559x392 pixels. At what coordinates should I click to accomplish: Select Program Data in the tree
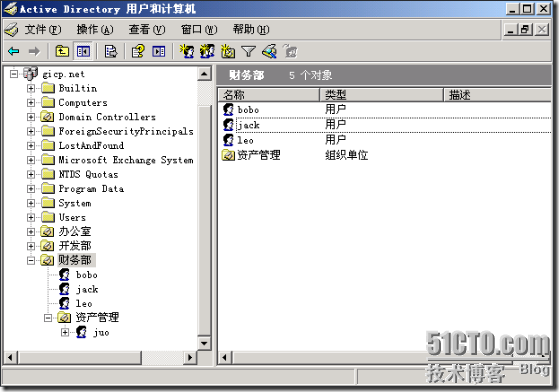91,189
